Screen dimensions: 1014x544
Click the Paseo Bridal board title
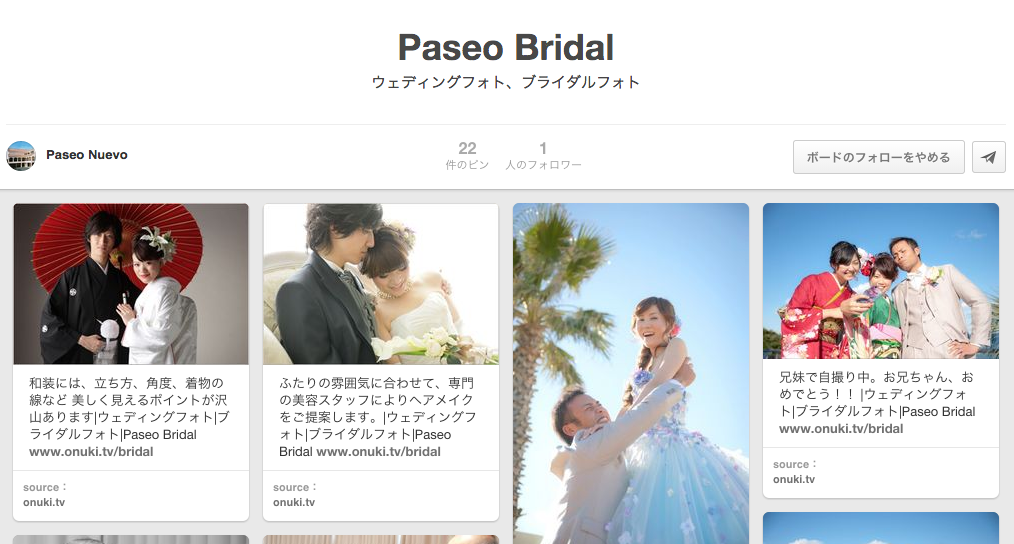coord(506,48)
